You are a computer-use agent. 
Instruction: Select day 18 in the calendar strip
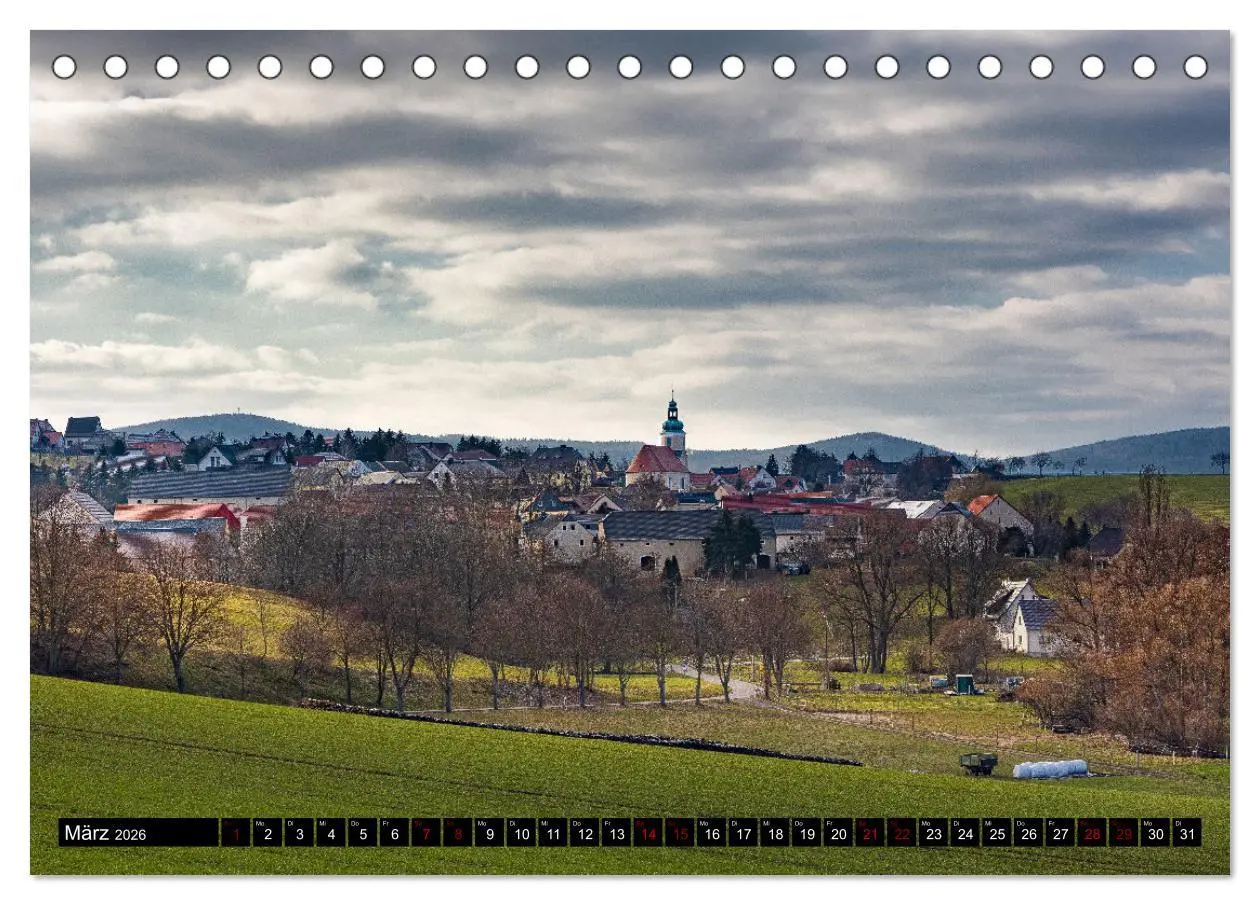(775, 833)
